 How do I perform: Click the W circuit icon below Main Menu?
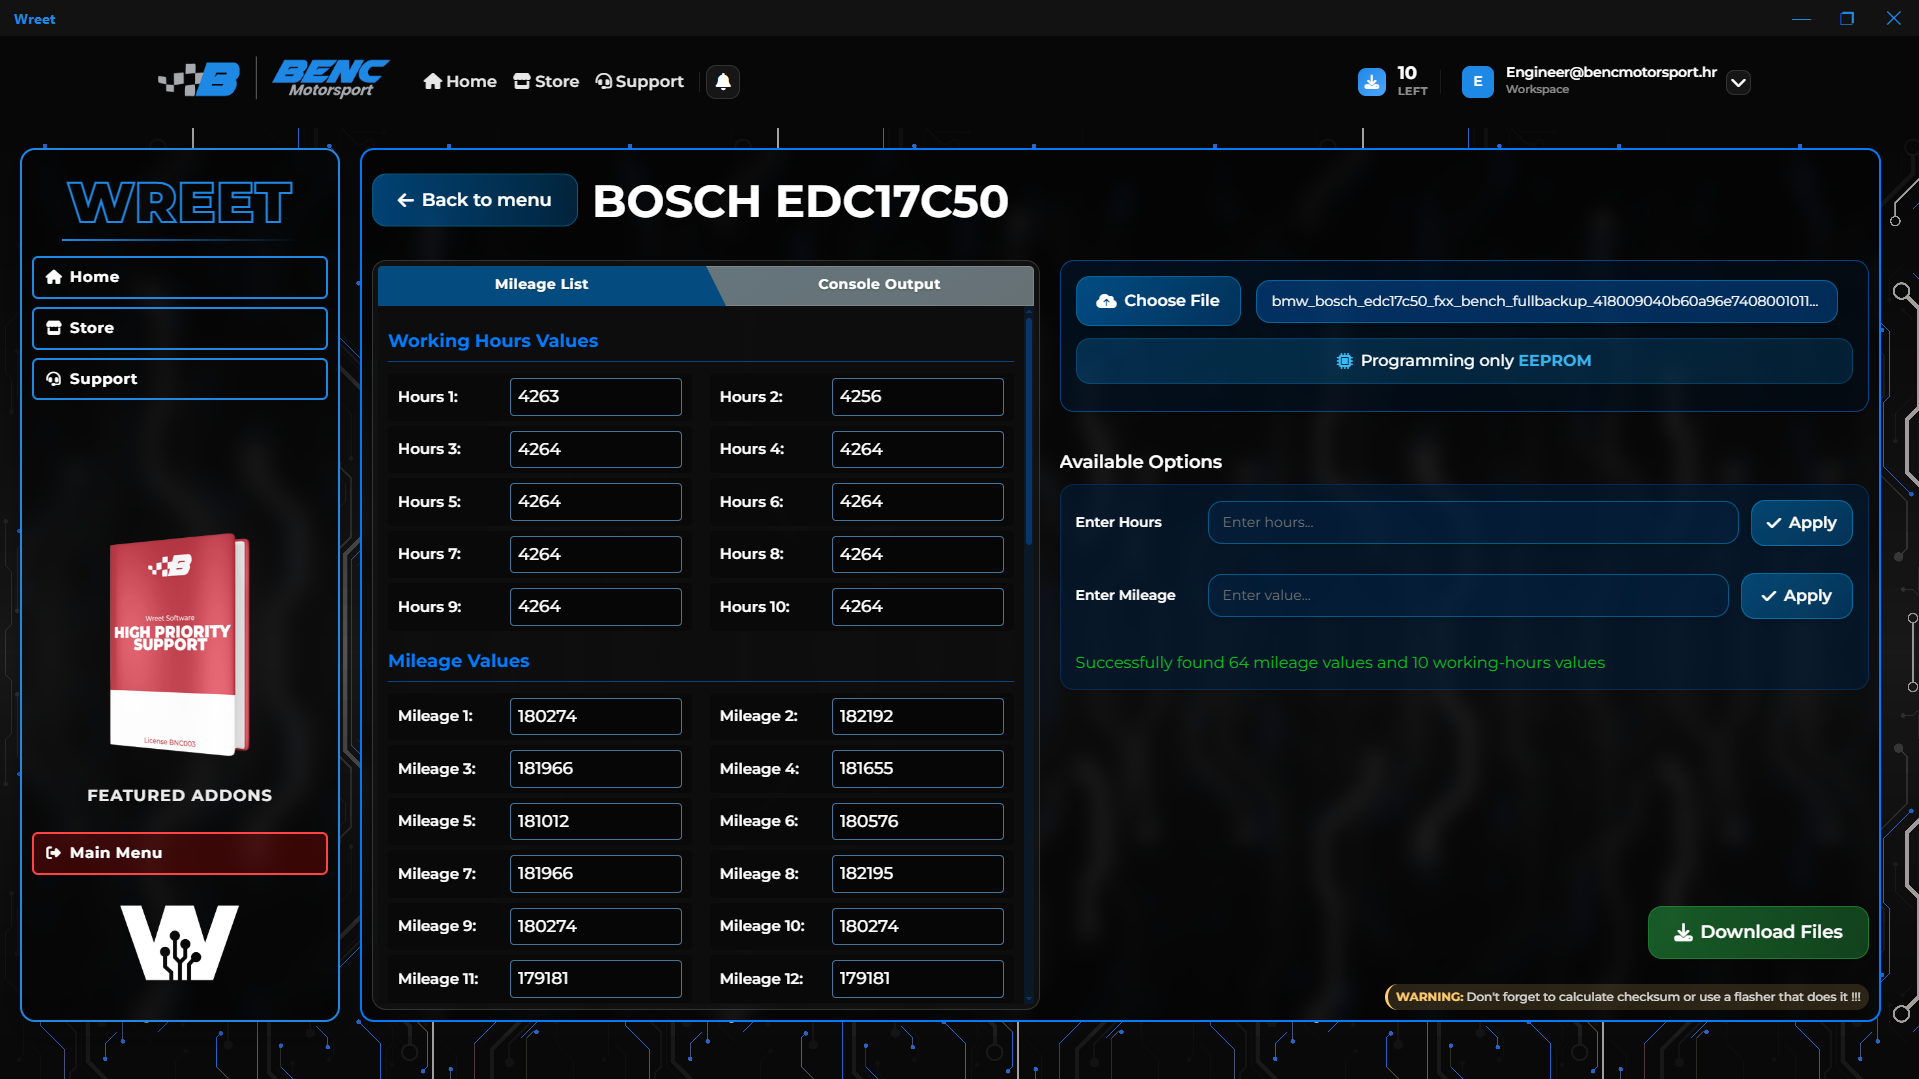179,941
